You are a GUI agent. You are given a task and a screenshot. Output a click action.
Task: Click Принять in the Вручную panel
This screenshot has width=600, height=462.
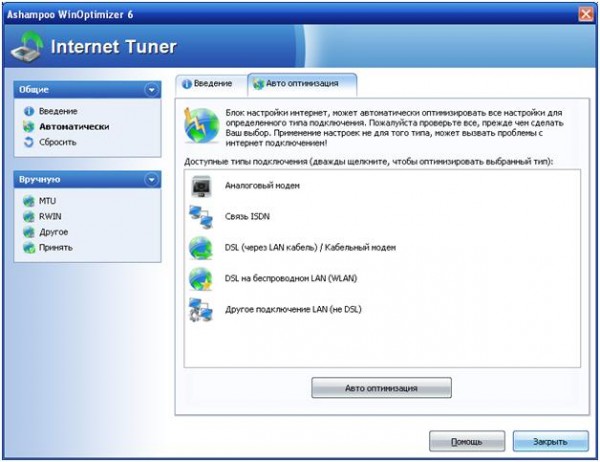pyautogui.click(x=56, y=248)
